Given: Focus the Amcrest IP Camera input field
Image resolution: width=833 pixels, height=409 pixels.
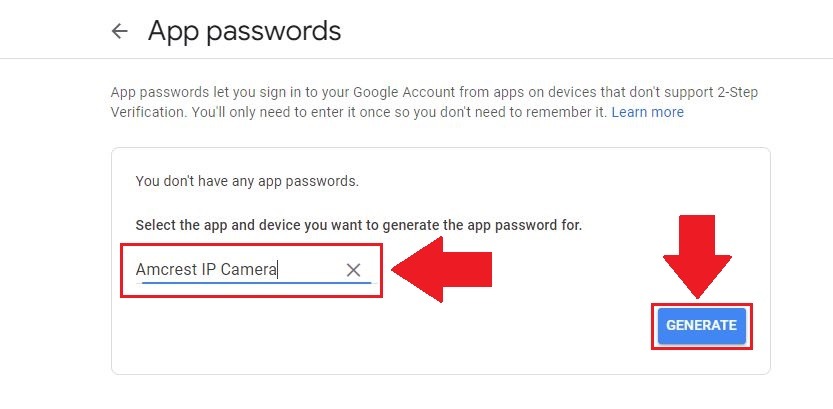Looking at the screenshot, I should pyautogui.click(x=240, y=269).
